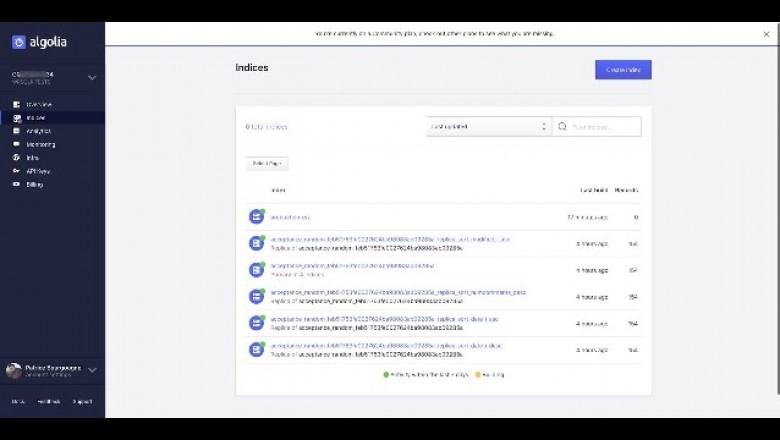Click the Analytics sidebar icon
Image resolution: width=780 pixels, height=440 pixels.
17,131
